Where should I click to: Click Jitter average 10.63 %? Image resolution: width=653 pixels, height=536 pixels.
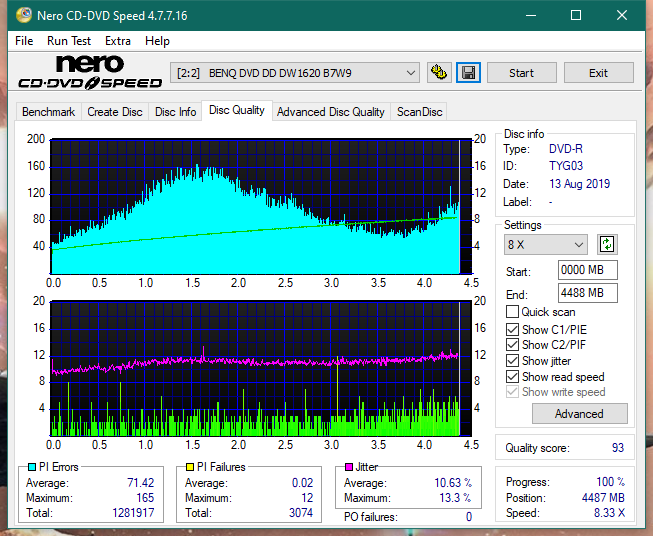[453, 483]
